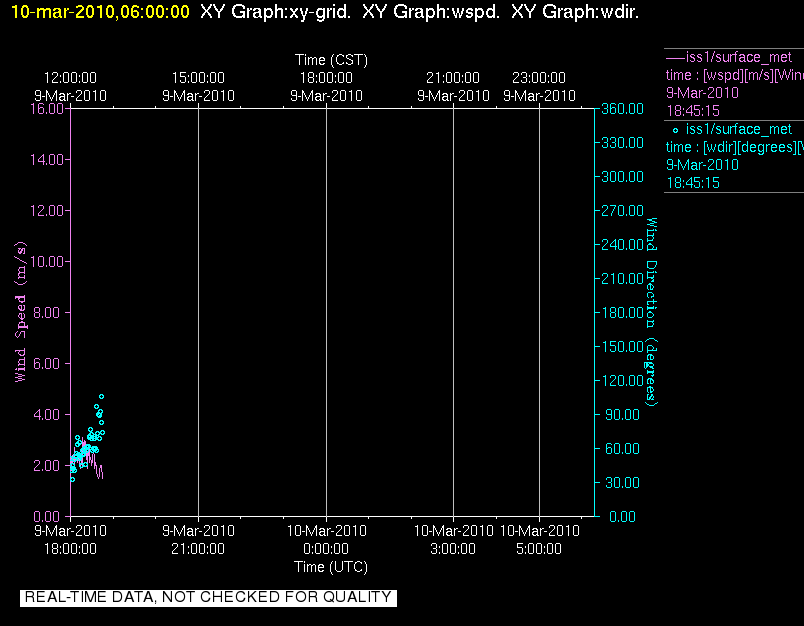Click the 0.00 wind speed tick label

(x=47, y=516)
